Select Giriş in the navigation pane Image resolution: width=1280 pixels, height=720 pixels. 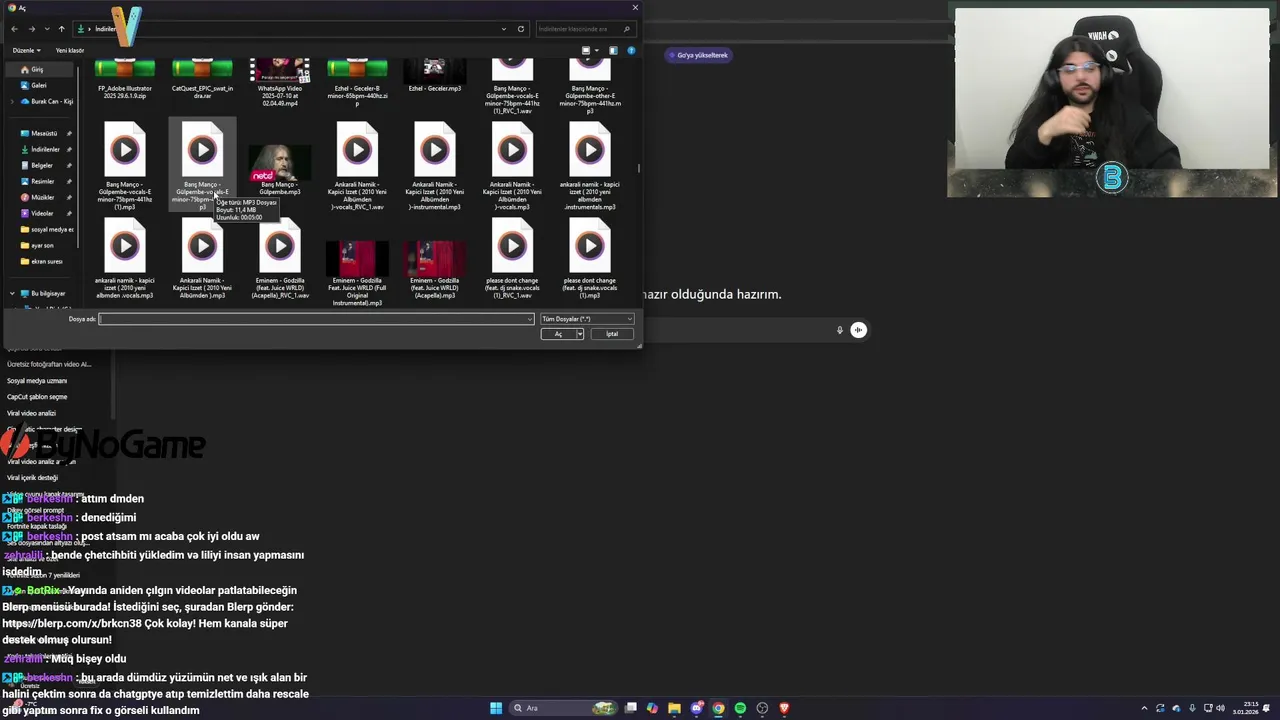pyautogui.click(x=39, y=69)
